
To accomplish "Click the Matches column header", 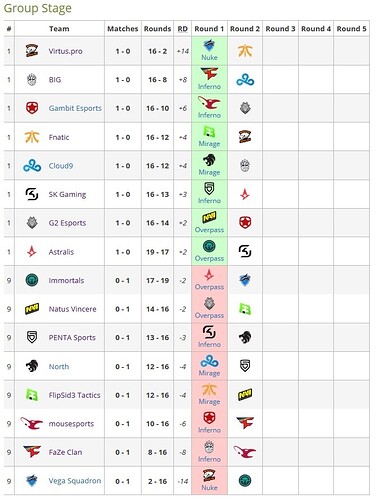I will coord(123,29).
